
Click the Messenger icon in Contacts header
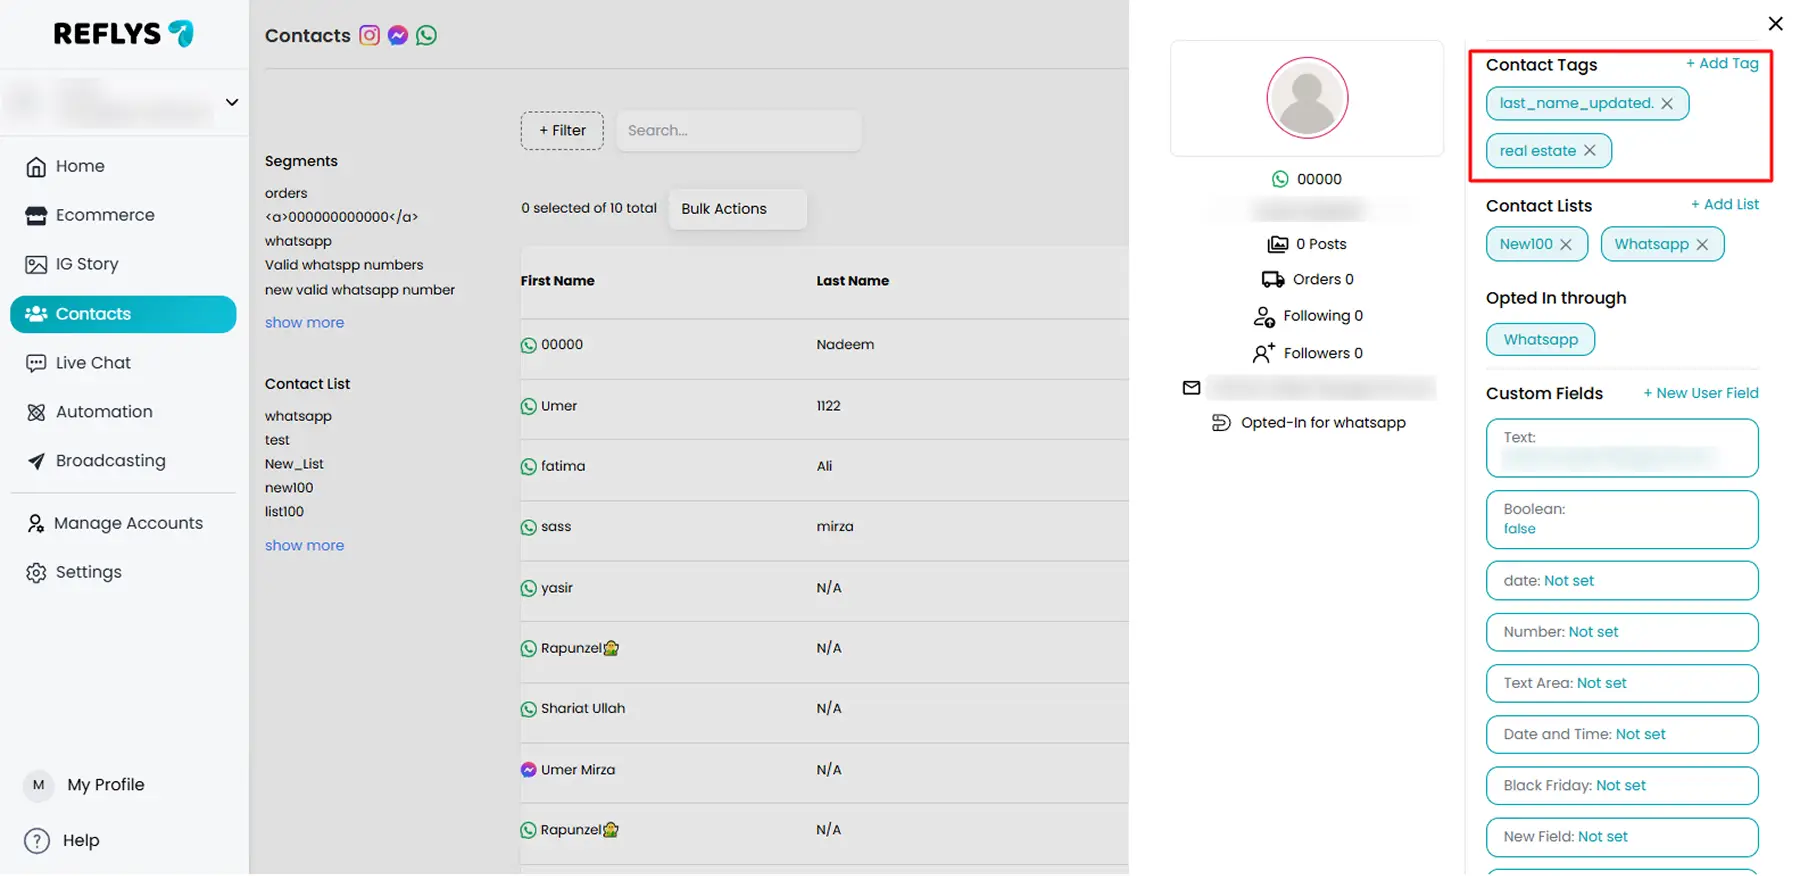398,36
